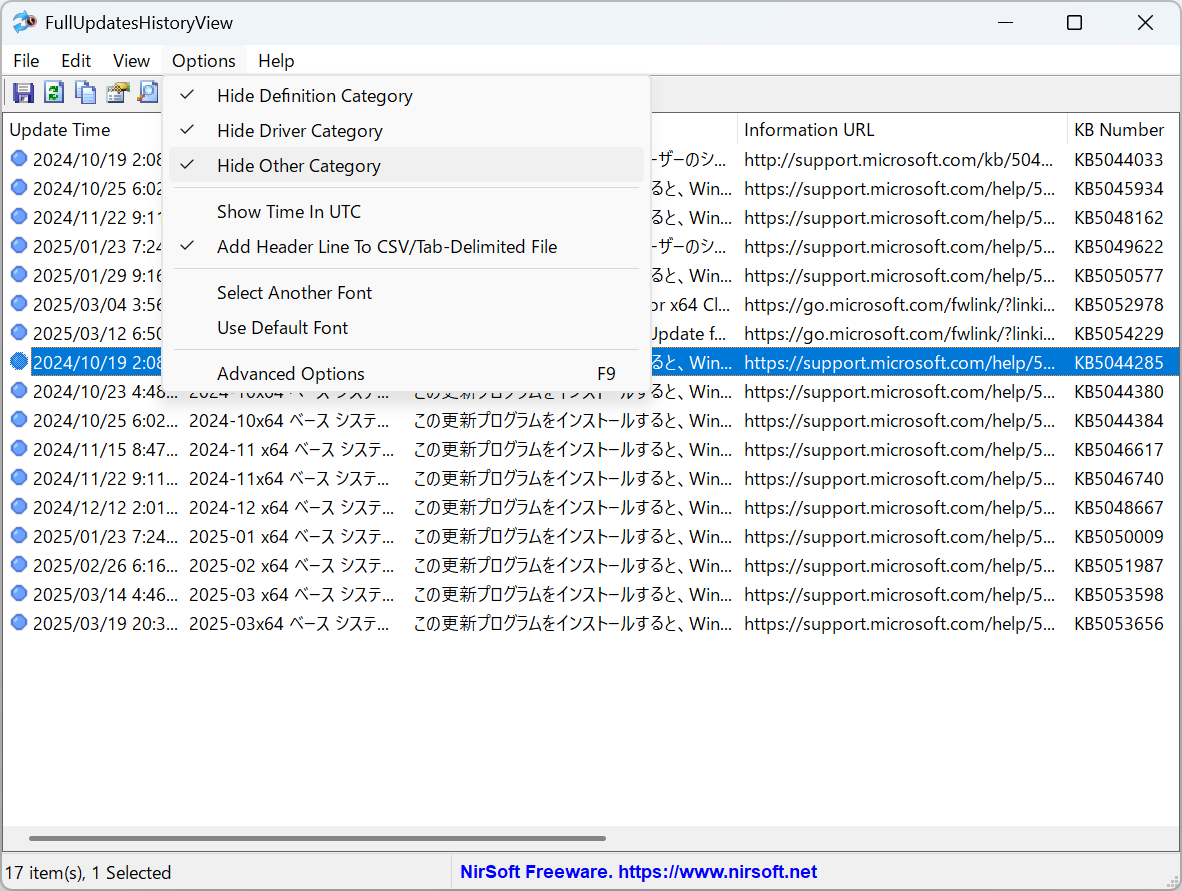Viewport: 1182px width, 891px height.
Task: Click the 2025-02 x64 title cell
Action: (x=291, y=566)
